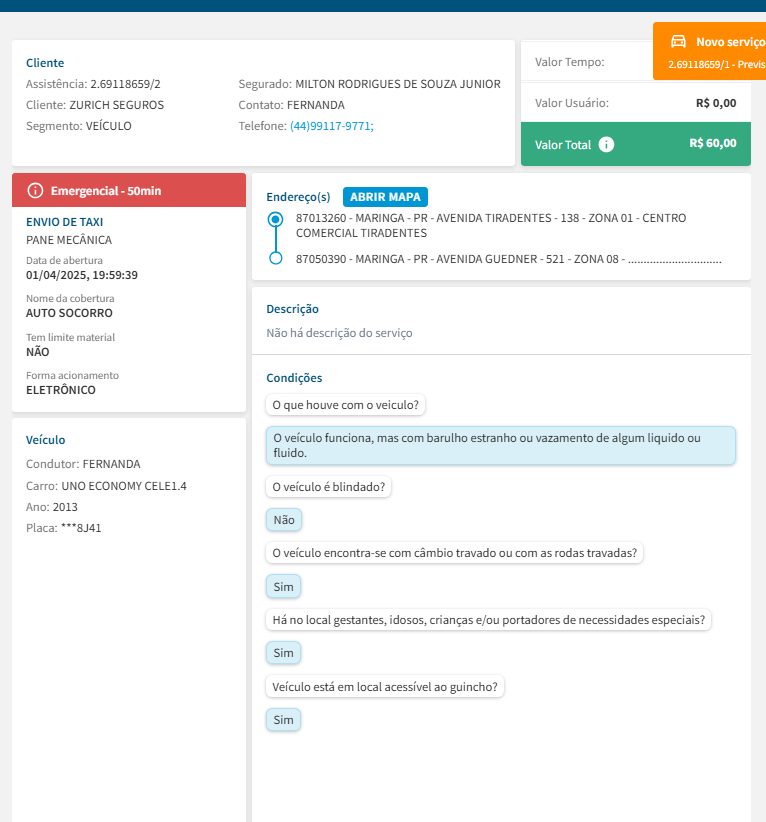This screenshot has width=766, height=822.
Task: Select the origin marker for Avenida Tiradentes
Action: pyautogui.click(x=276, y=219)
